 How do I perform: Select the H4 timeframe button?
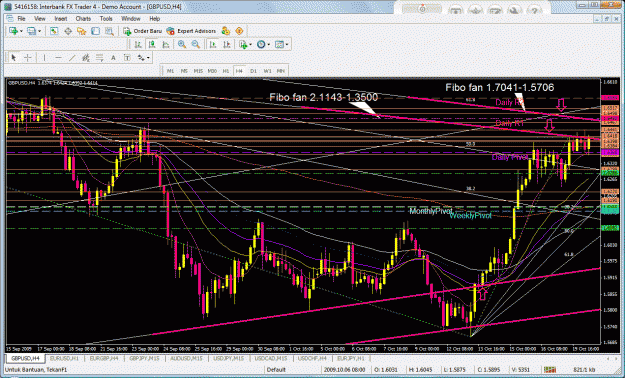(x=239, y=71)
